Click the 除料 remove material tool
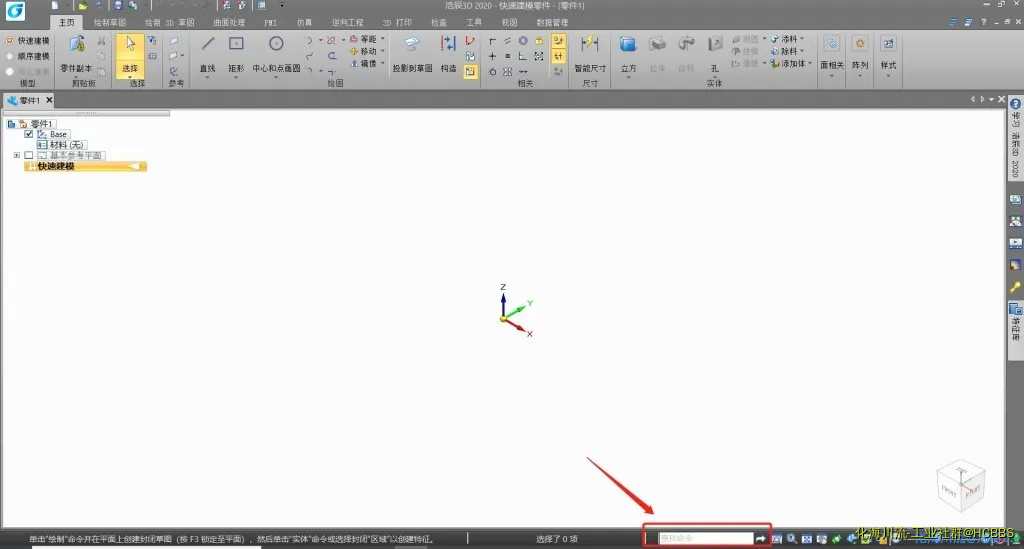 click(784, 51)
